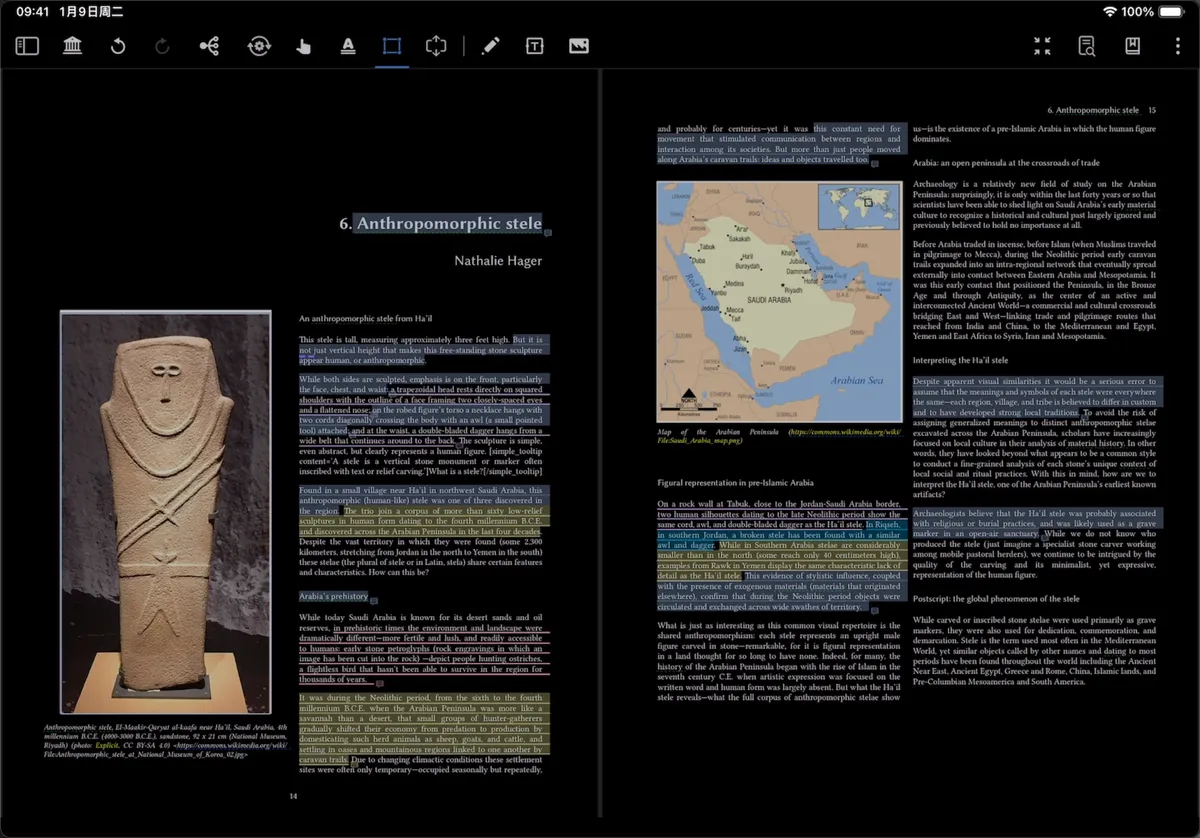Tap heading 'Arabia: an open peninsula at the crossroads'
1200x838 pixels.
click(1006, 163)
